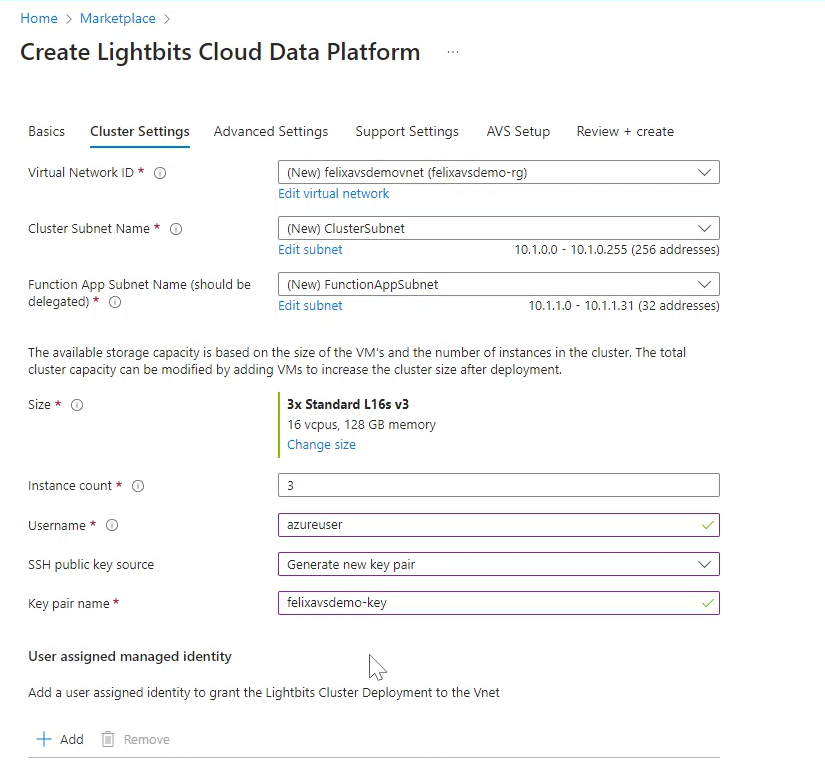This screenshot has height=768, width=825.
Task: Open SSH public key source dropdown
Action: (499, 564)
